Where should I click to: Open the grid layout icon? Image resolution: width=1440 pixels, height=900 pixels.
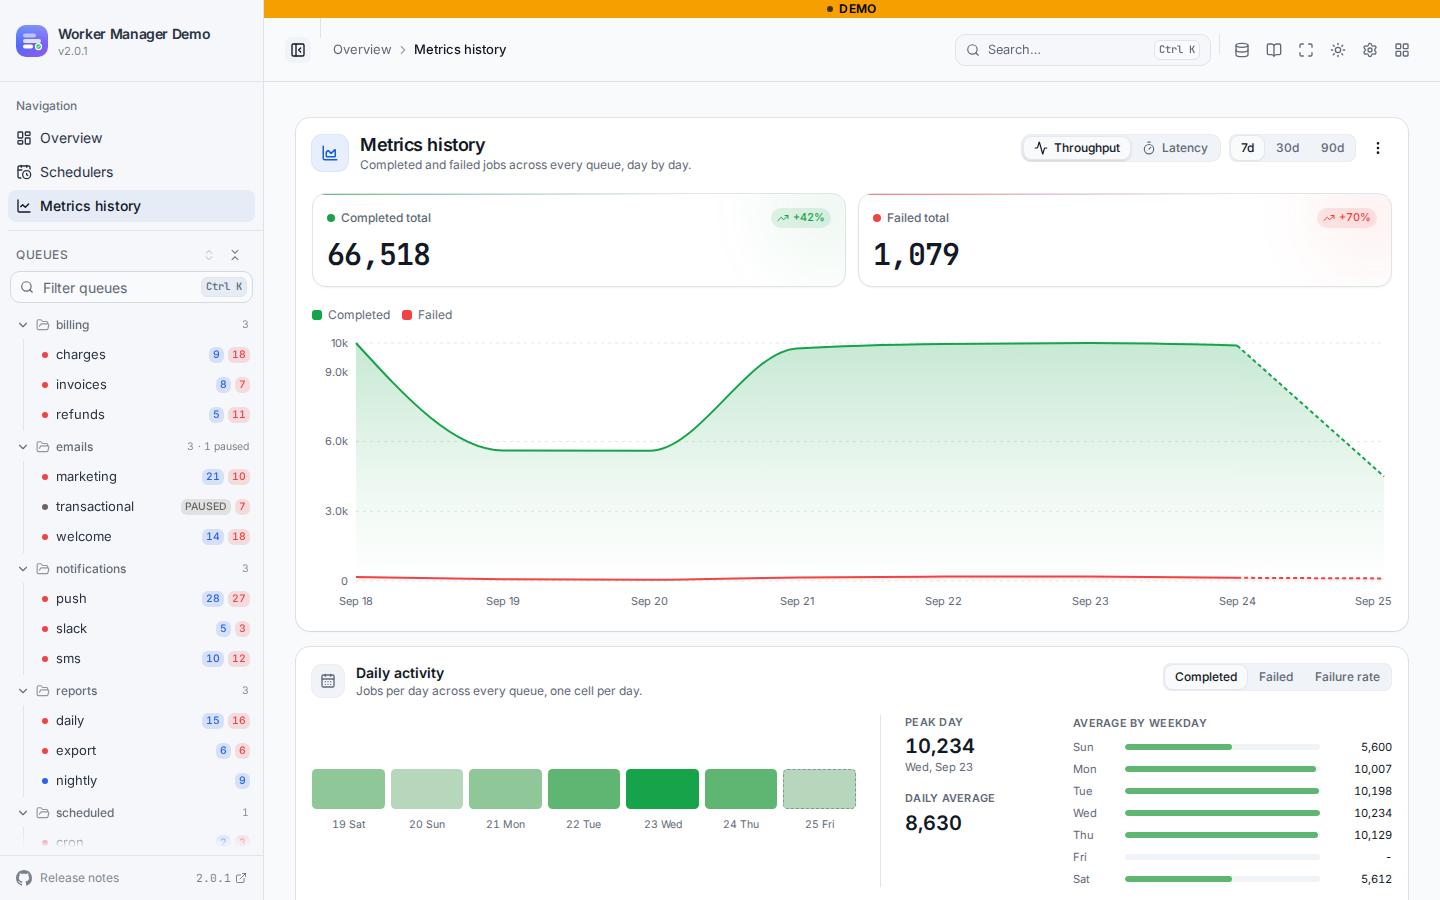[1402, 50]
